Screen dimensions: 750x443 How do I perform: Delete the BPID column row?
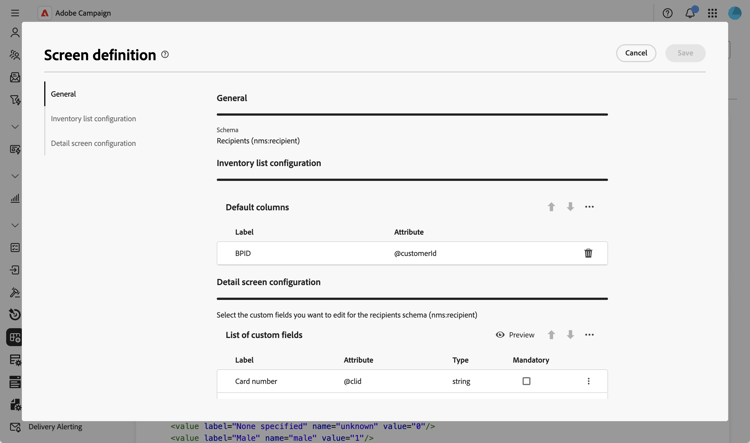coord(588,253)
